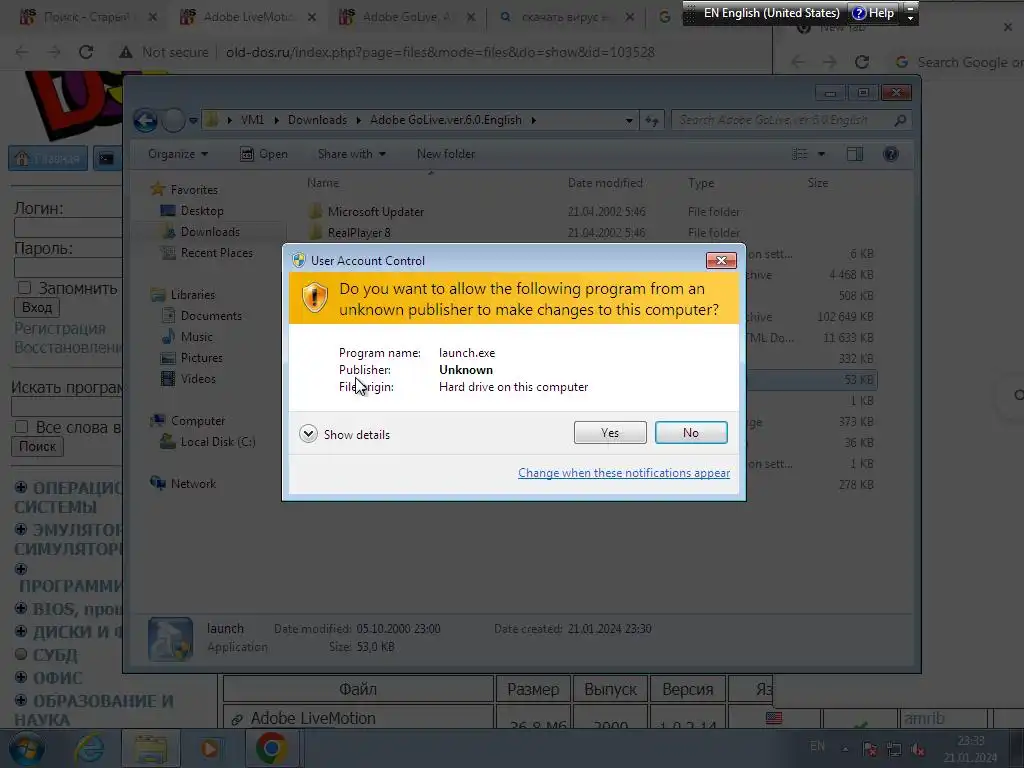This screenshot has height=768, width=1024.
Task: Click the UAC shield warning icon
Action: 315,298
